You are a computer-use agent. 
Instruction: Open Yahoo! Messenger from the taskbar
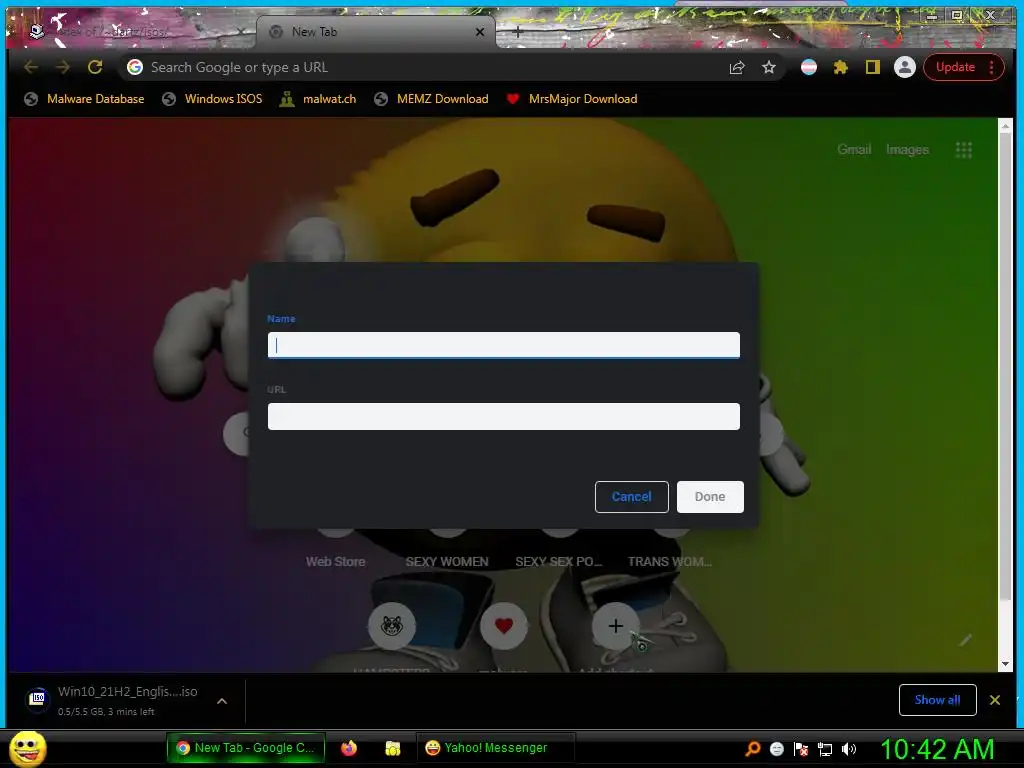[494, 748]
